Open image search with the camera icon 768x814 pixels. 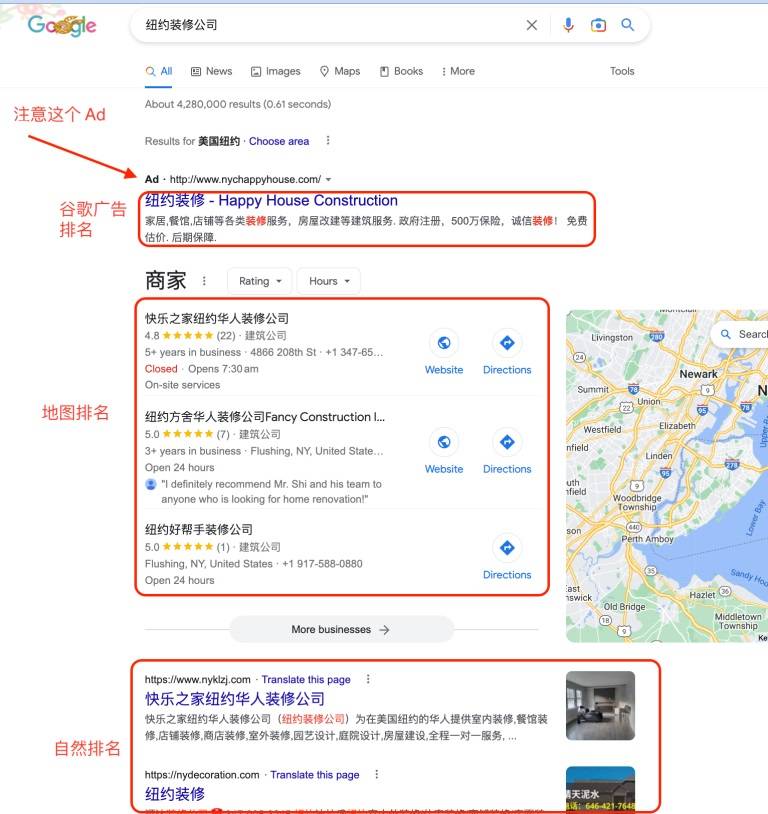[x=598, y=25]
